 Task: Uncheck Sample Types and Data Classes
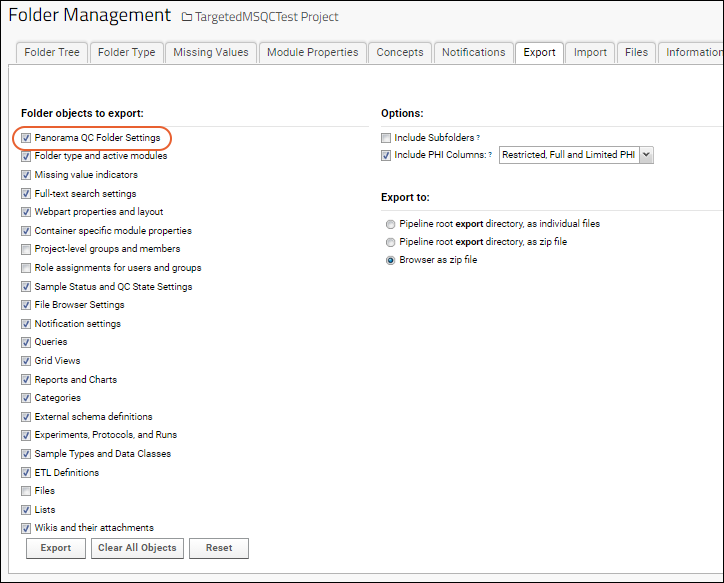(26, 454)
